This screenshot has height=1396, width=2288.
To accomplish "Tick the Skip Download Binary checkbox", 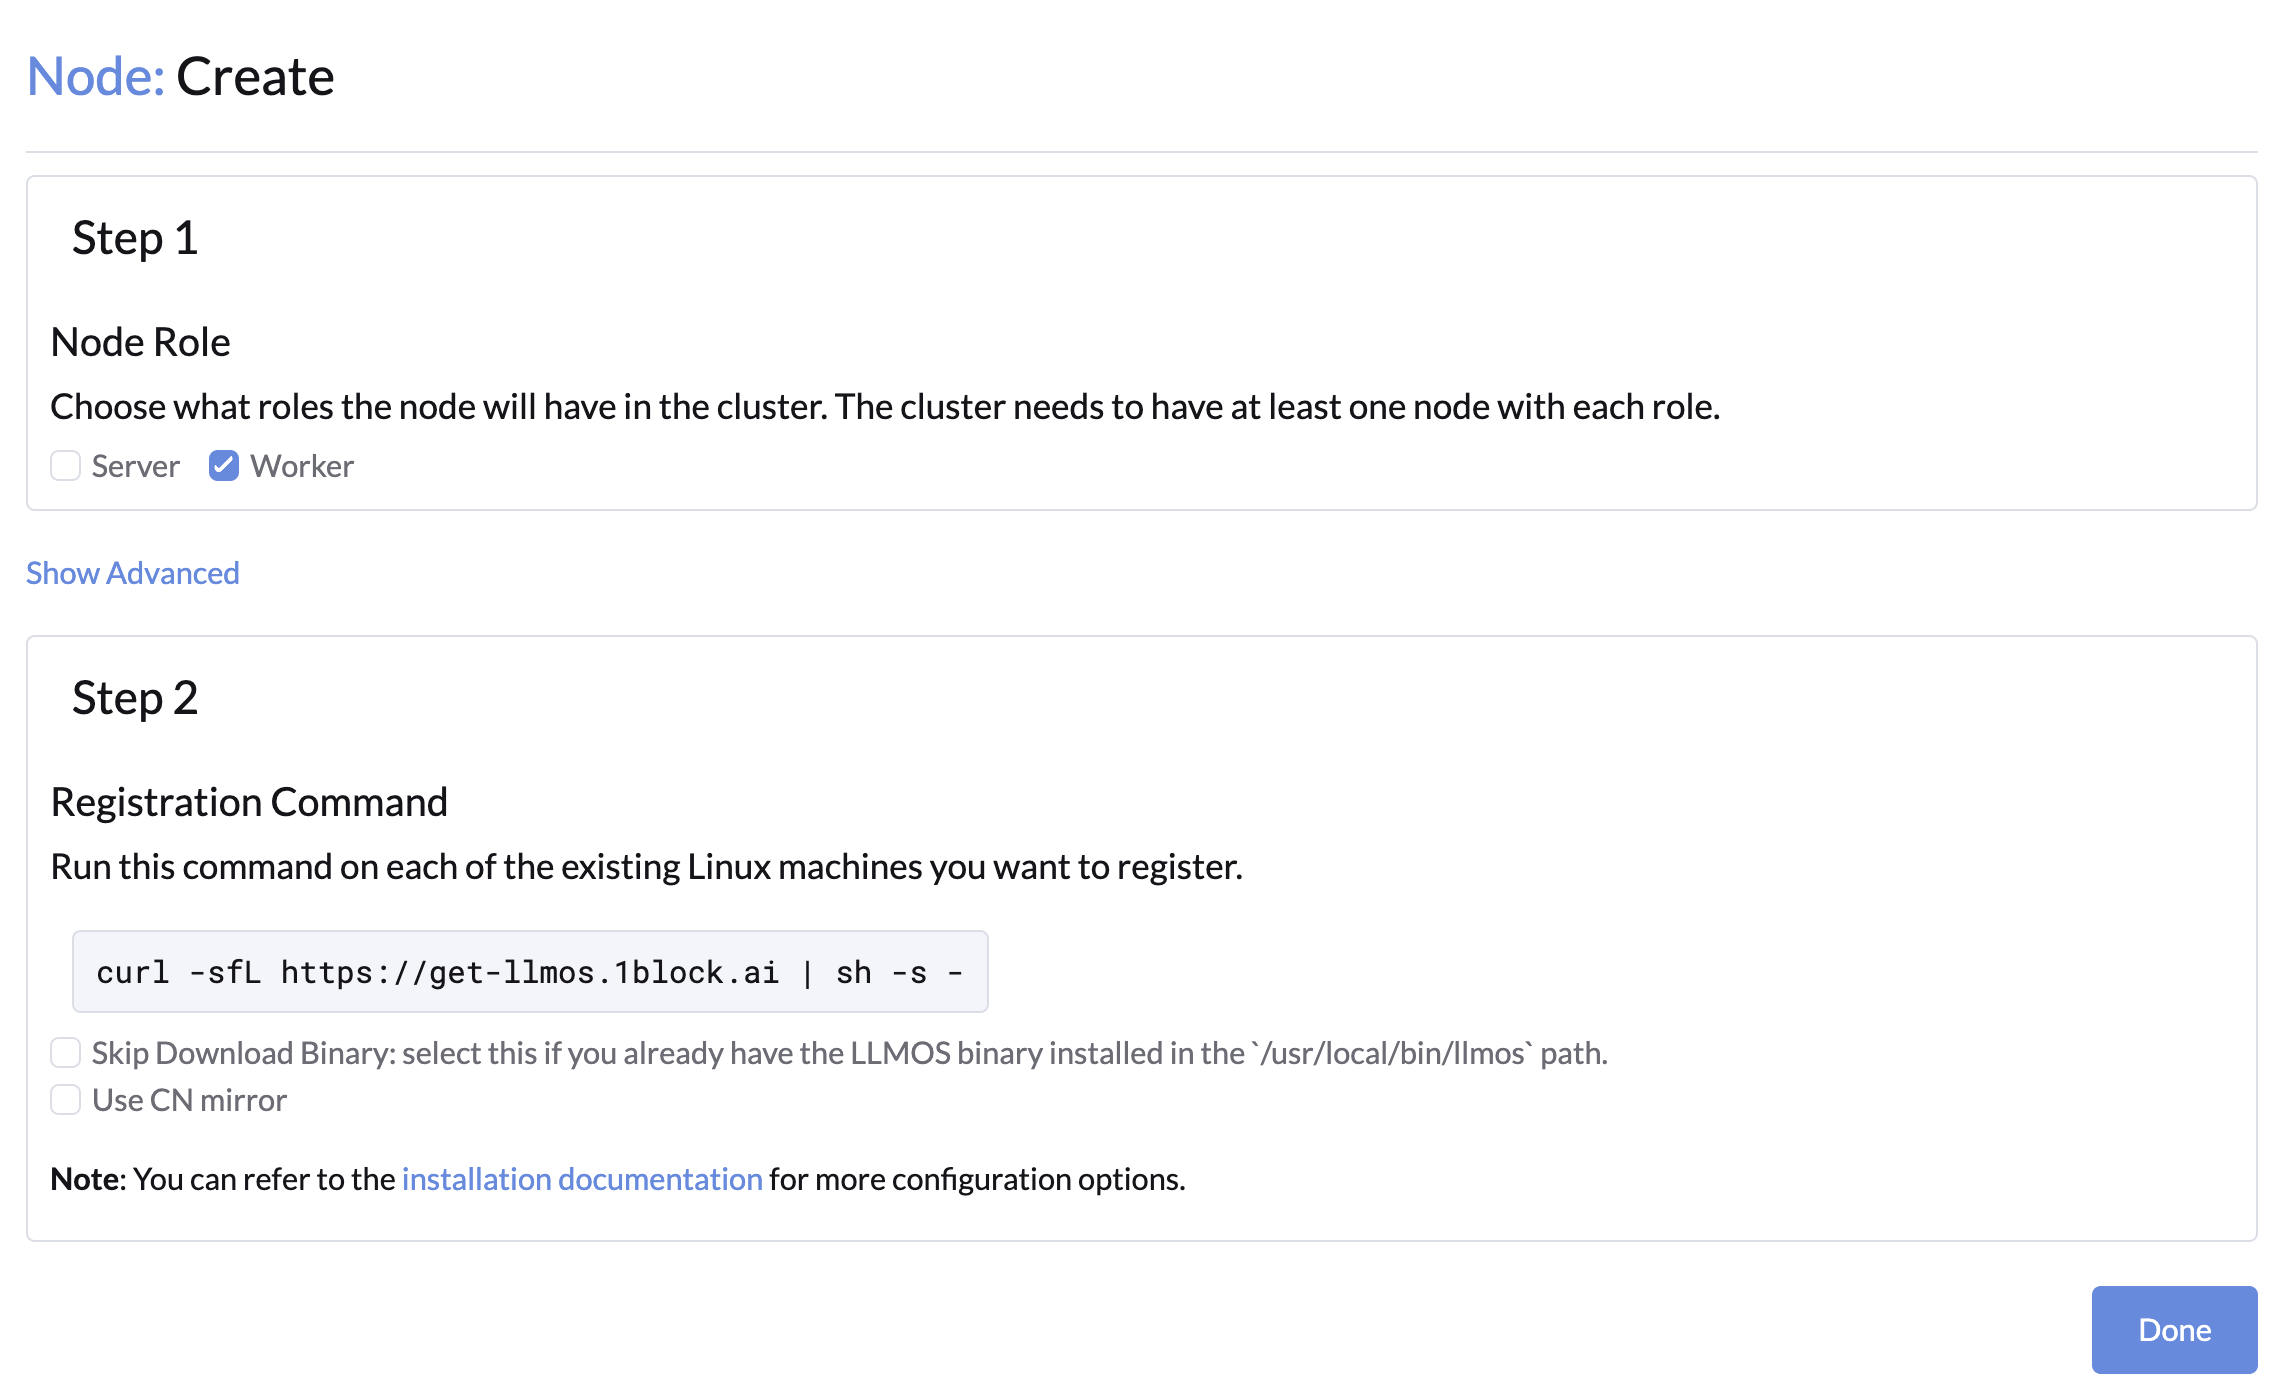I will coord(66,1053).
